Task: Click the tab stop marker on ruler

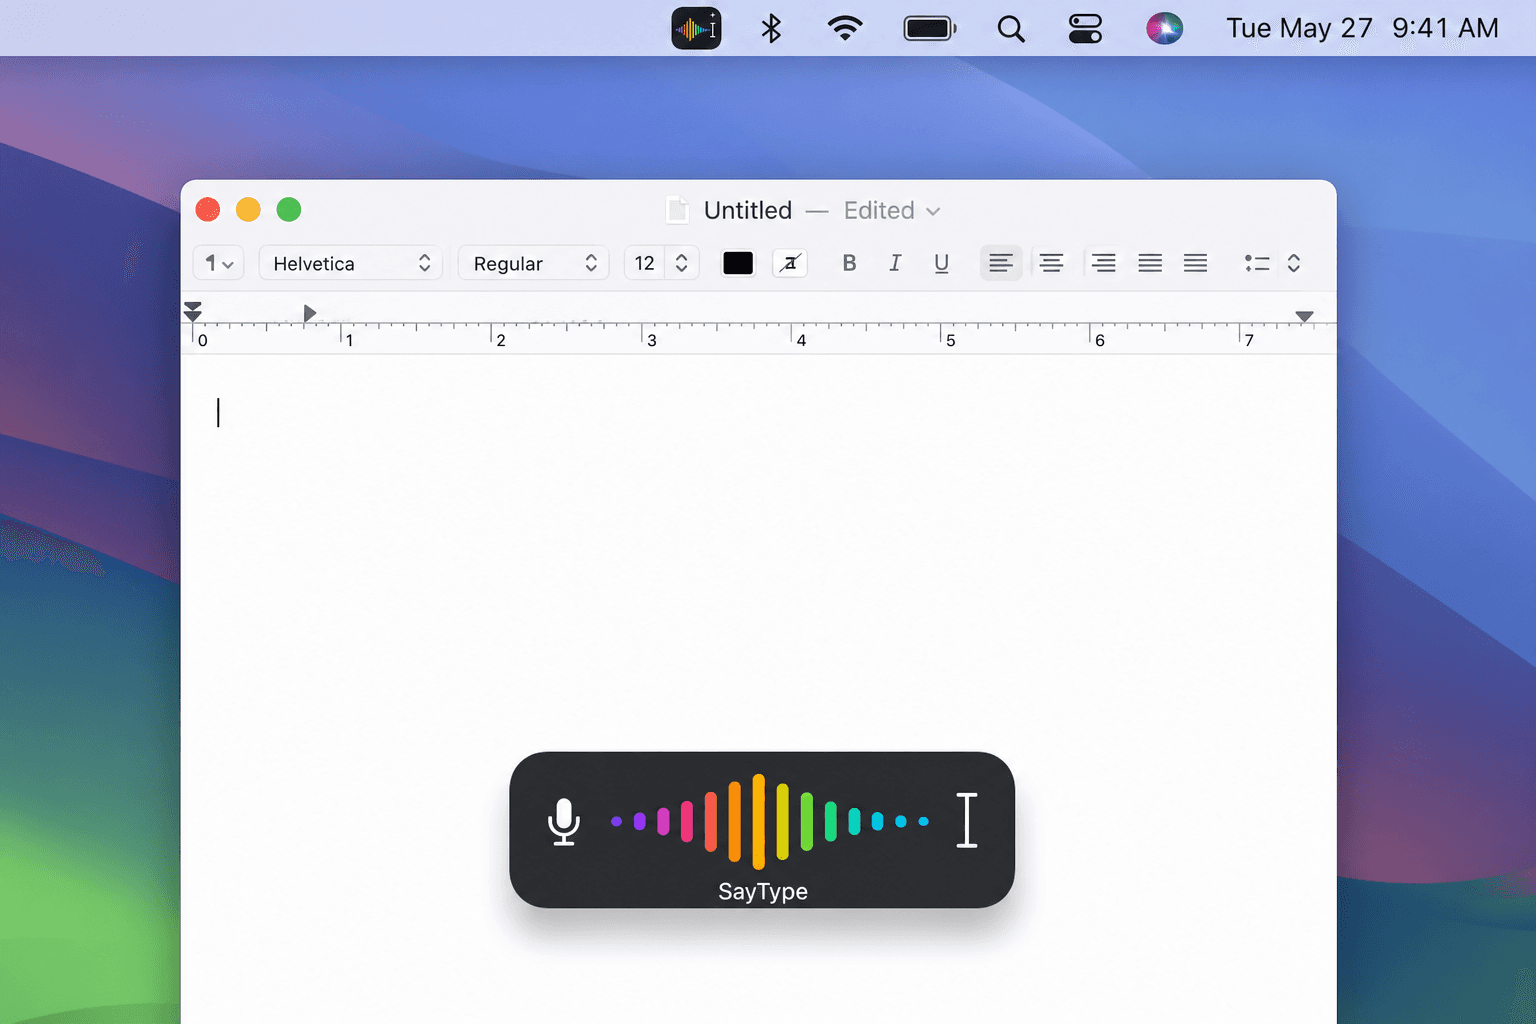Action: tap(310, 313)
